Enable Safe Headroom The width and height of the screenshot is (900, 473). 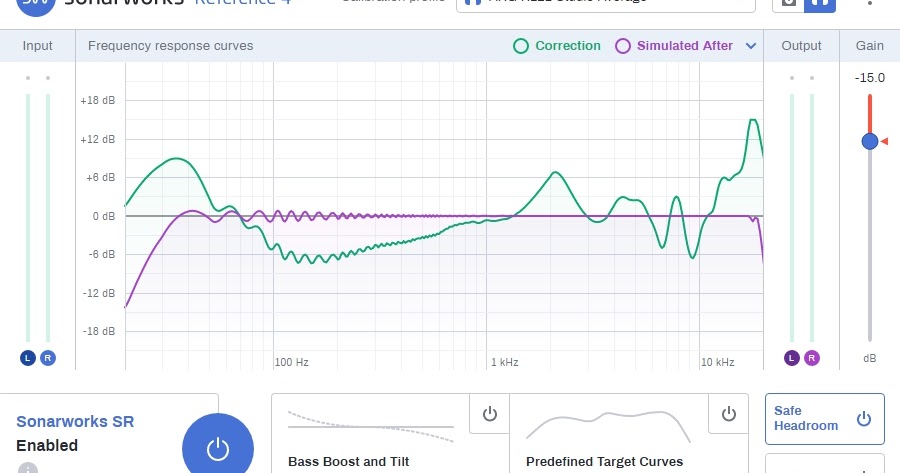(824, 419)
